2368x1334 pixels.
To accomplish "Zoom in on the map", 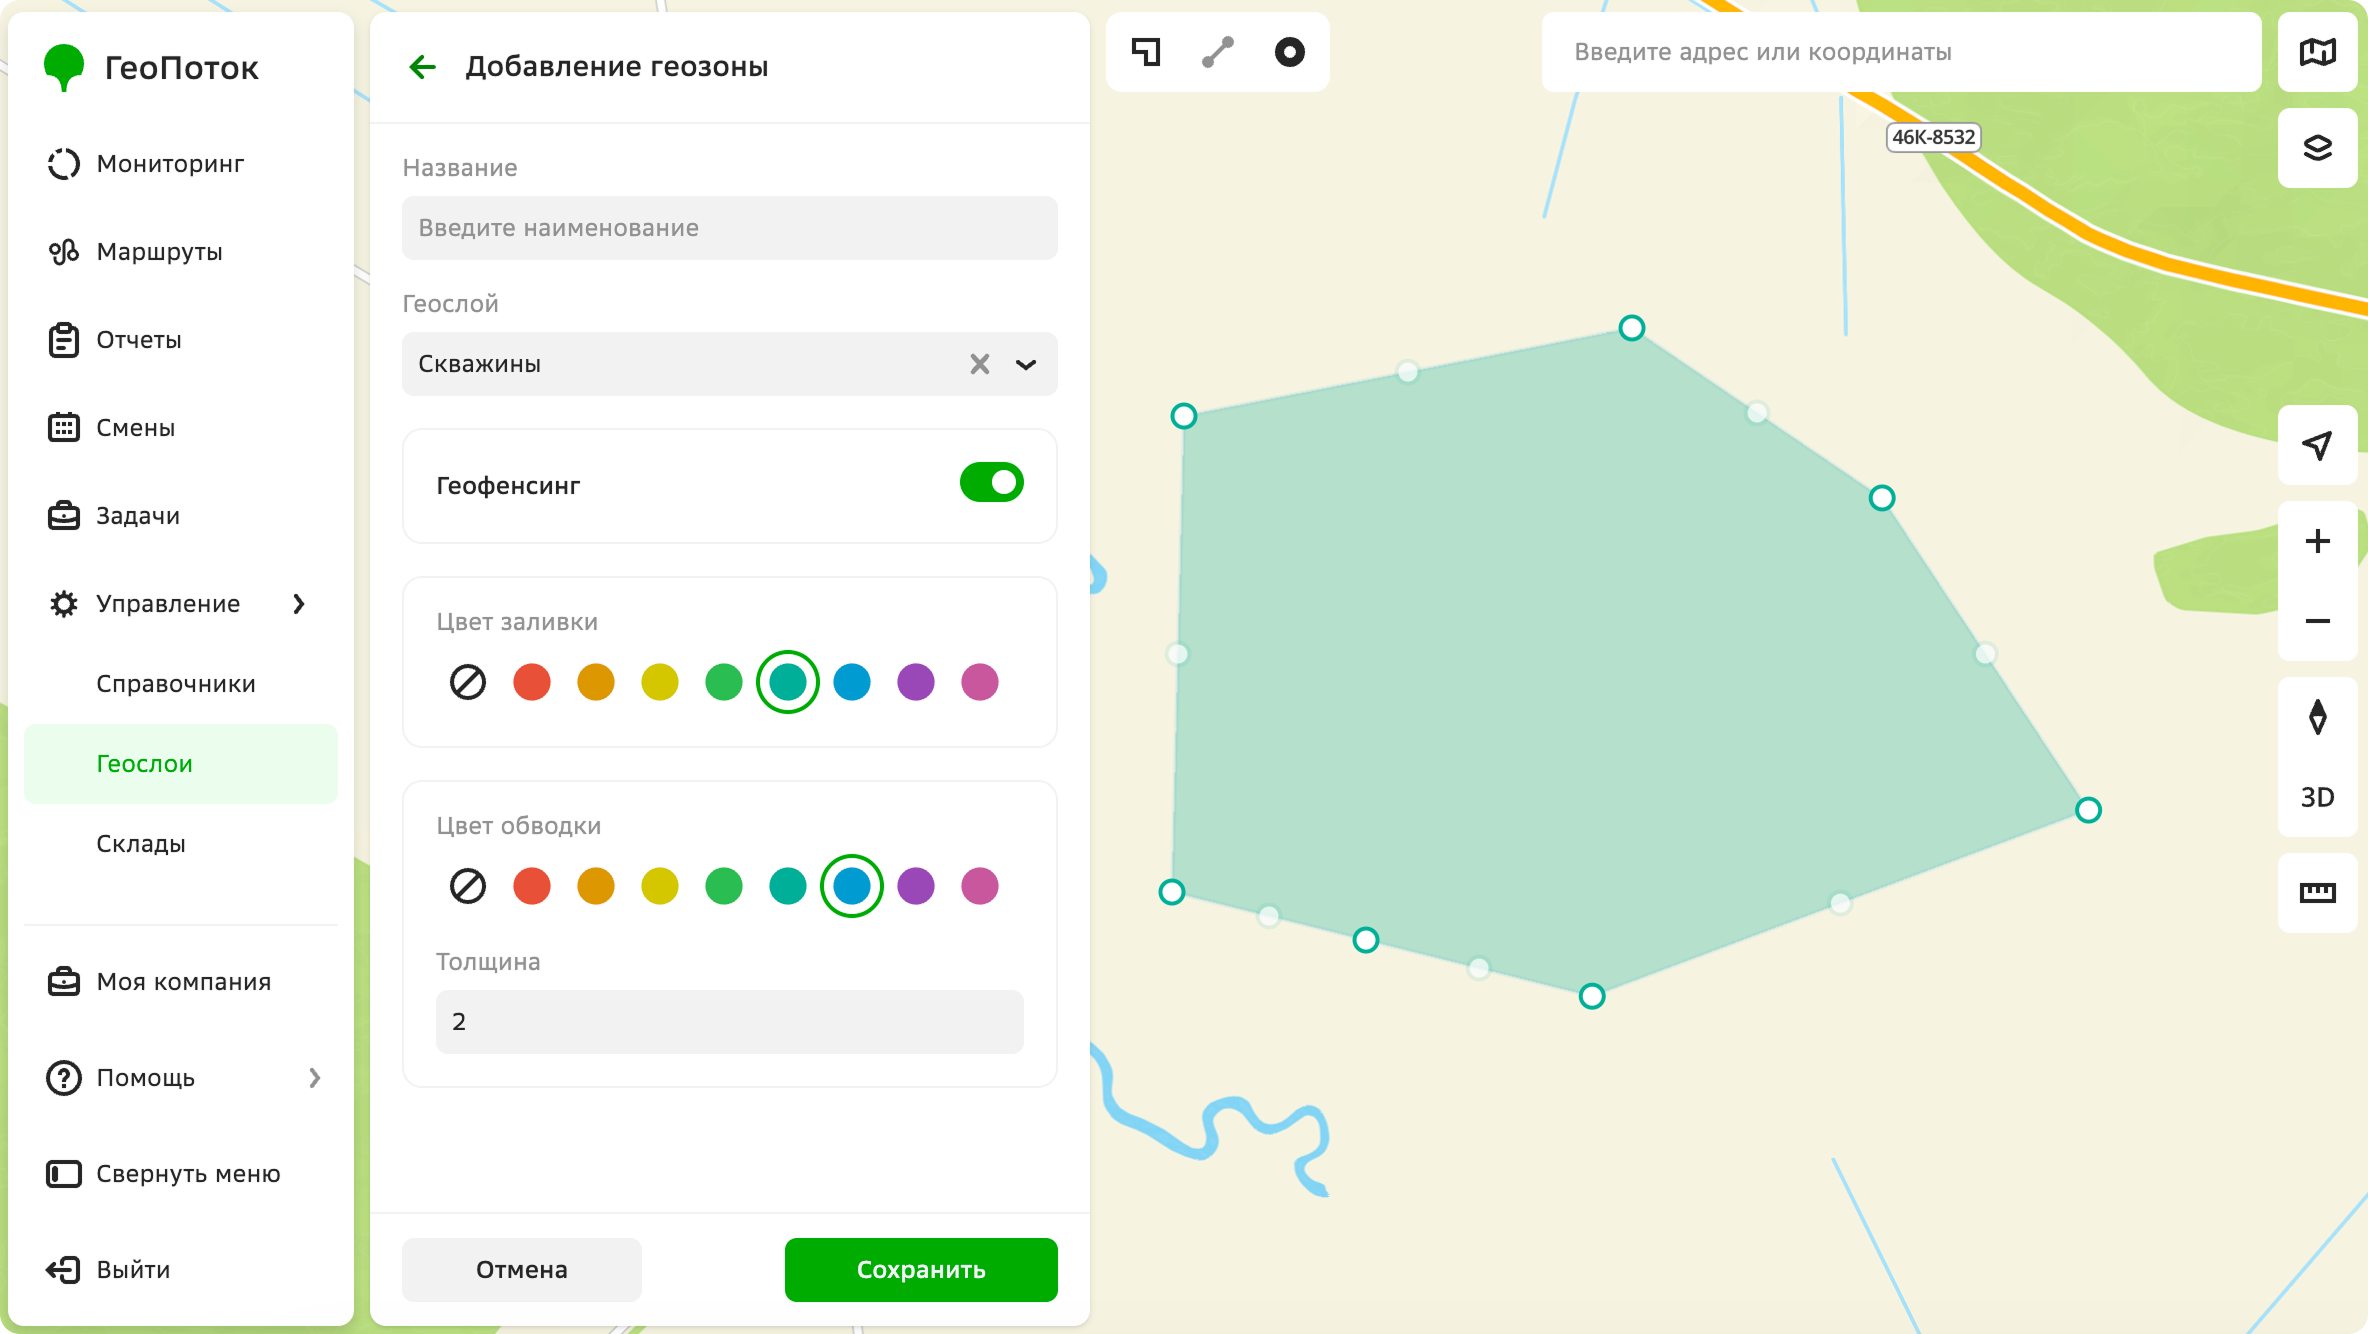I will (x=2318, y=541).
